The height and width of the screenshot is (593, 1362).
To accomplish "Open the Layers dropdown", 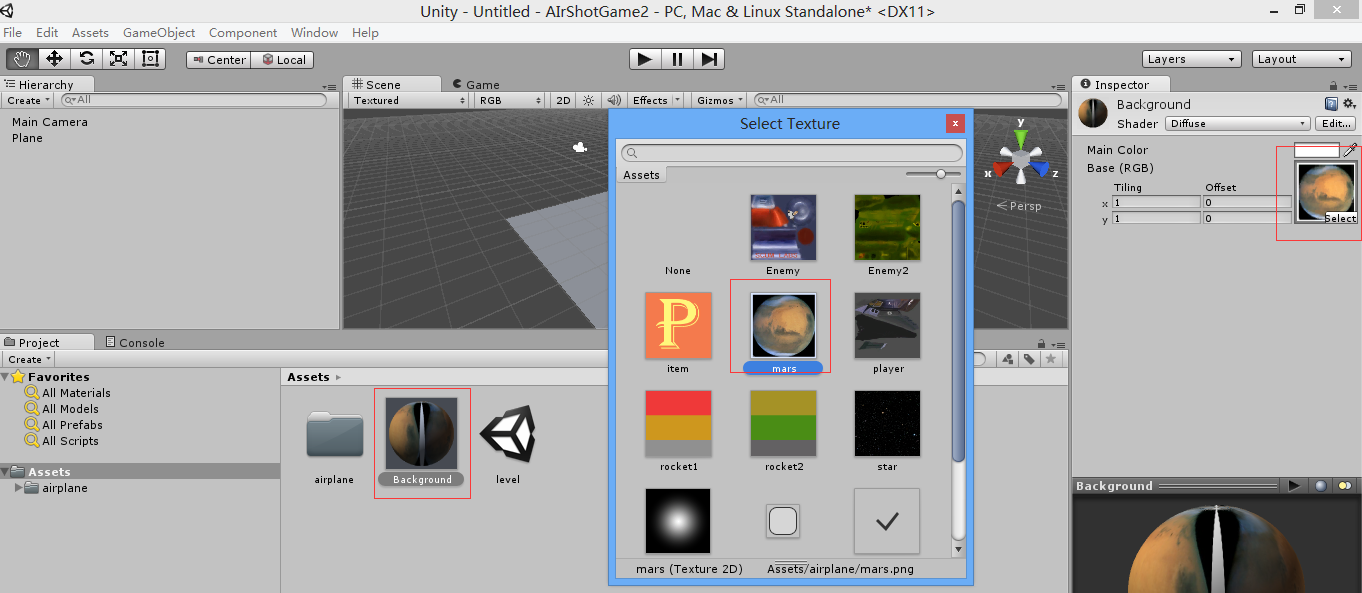I will point(1192,59).
